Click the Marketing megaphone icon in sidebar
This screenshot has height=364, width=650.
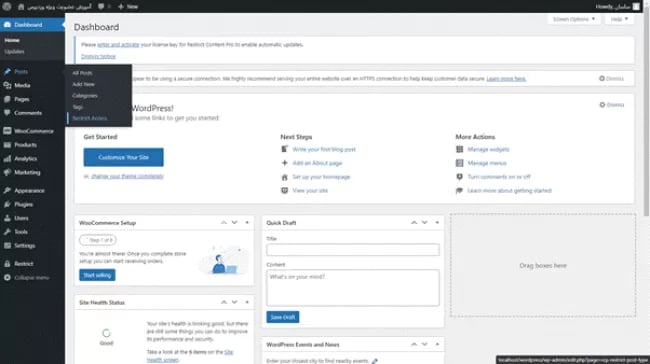tap(7, 172)
